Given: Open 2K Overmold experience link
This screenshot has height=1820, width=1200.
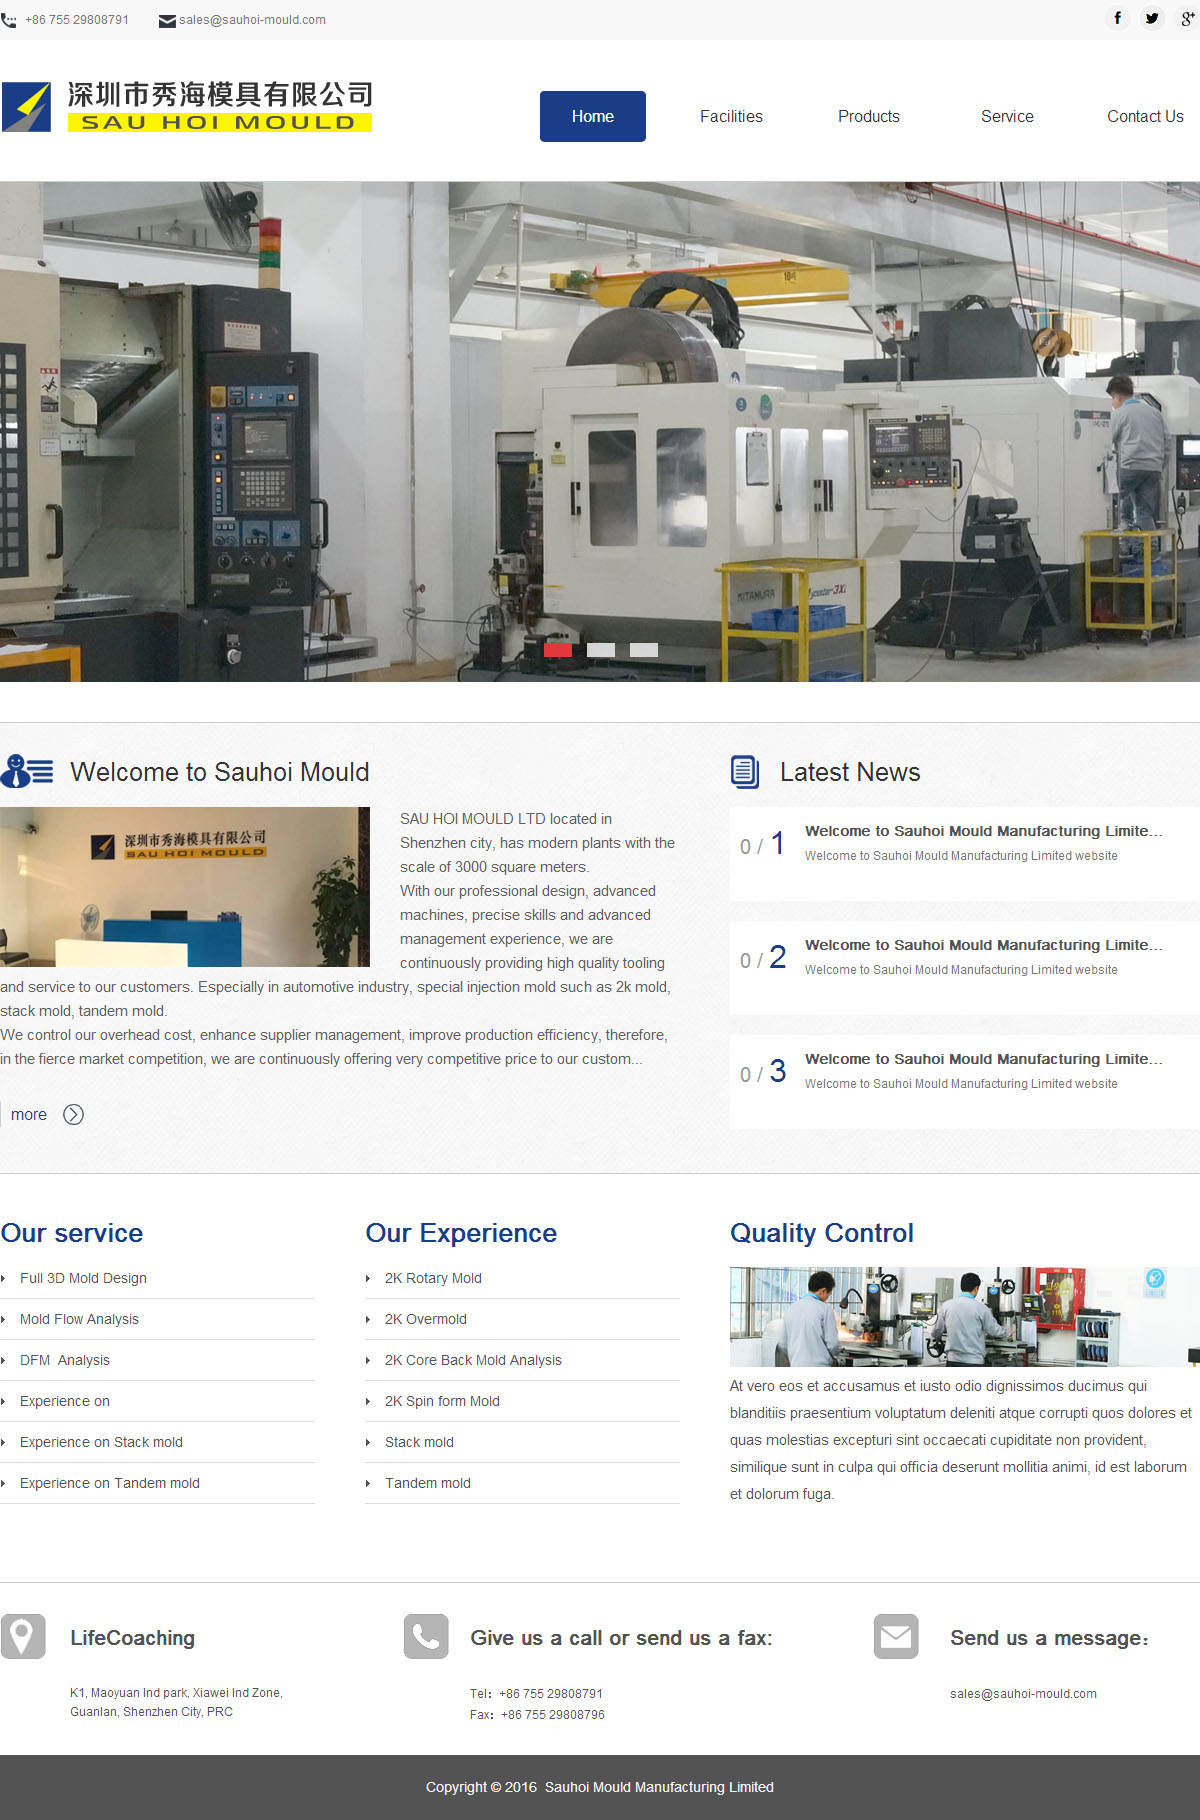Looking at the screenshot, I should pyautogui.click(x=426, y=1319).
